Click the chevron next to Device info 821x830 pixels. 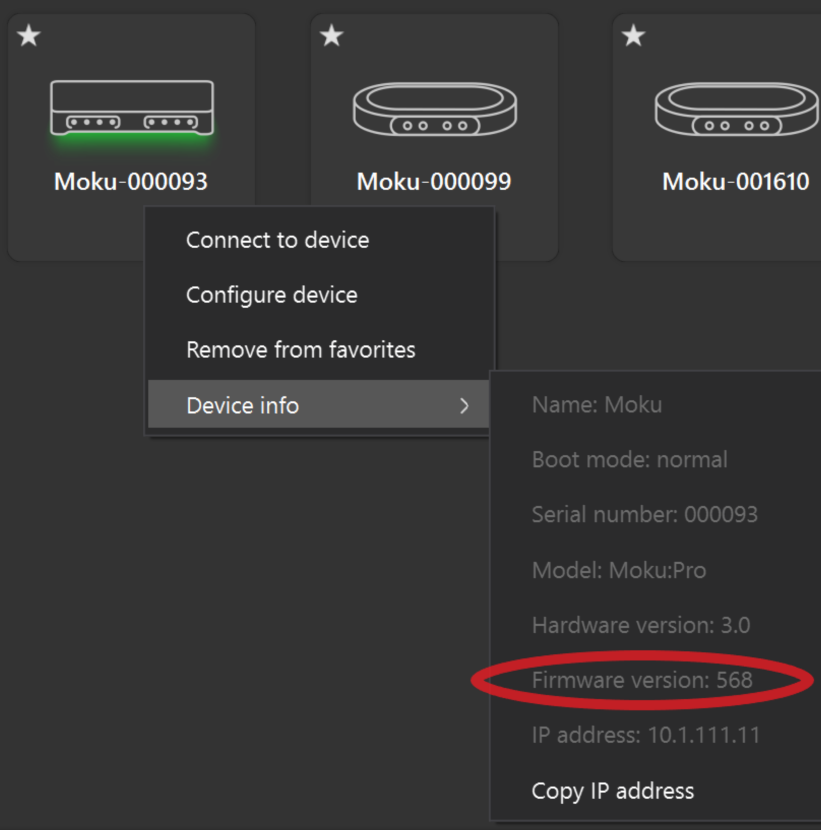pyautogui.click(x=463, y=406)
